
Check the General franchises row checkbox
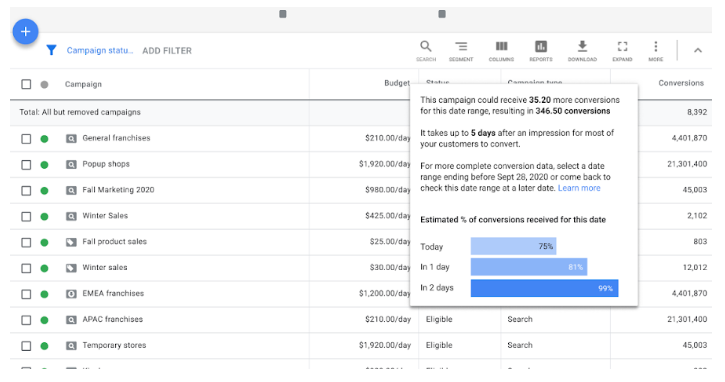tap(26, 139)
